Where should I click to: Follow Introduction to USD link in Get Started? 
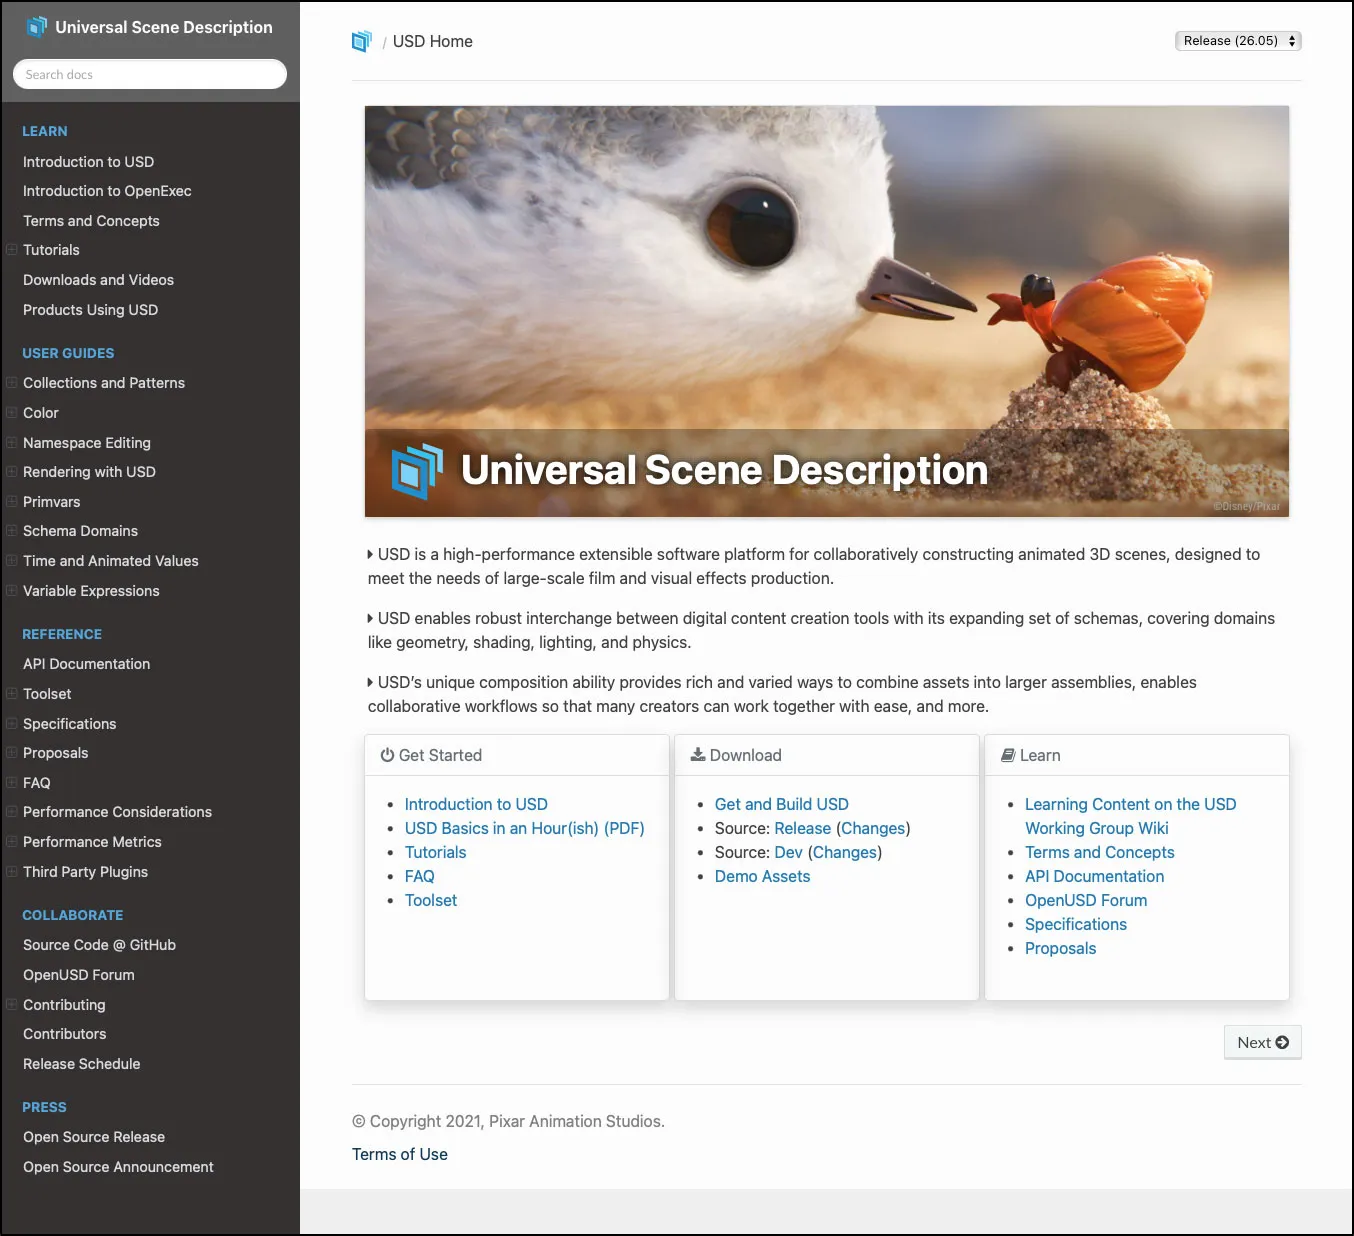coord(476,804)
